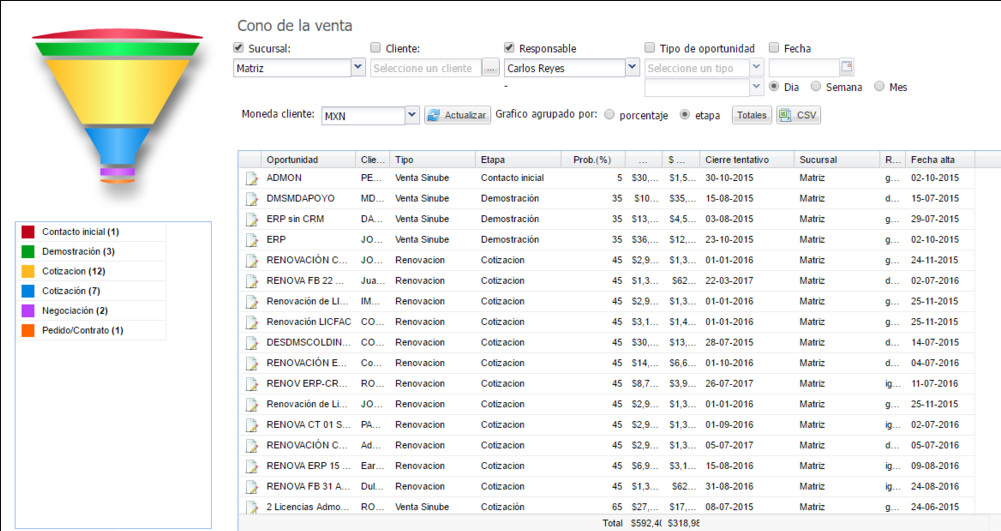
Task: Enable the Cliente filter checkbox
Action: coord(375,47)
